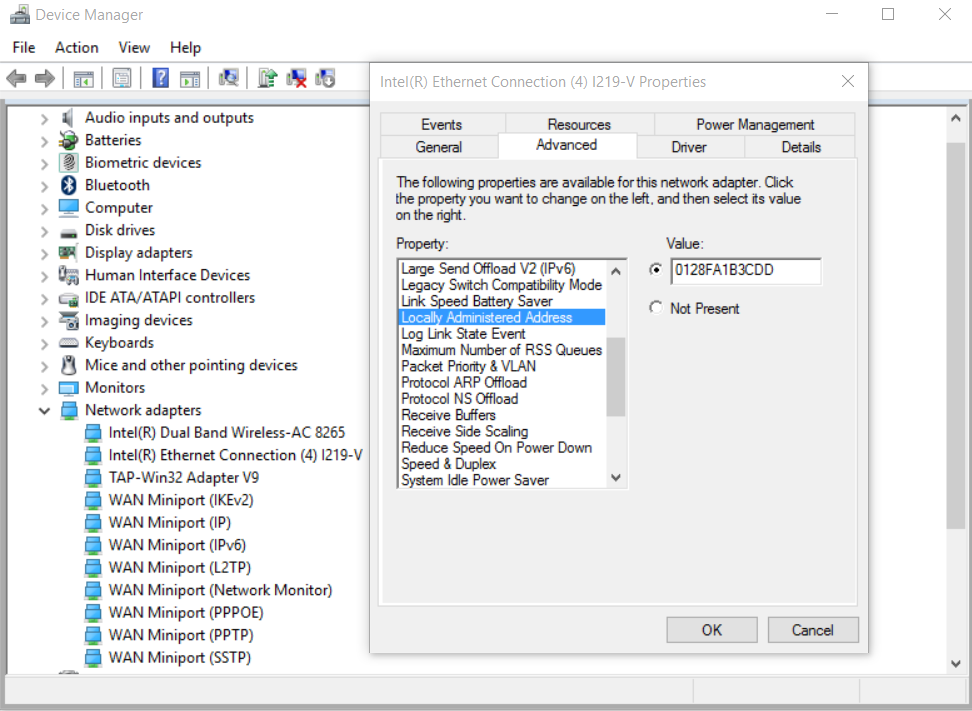Collapse the Network adapters category

pyautogui.click(x=44, y=410)
